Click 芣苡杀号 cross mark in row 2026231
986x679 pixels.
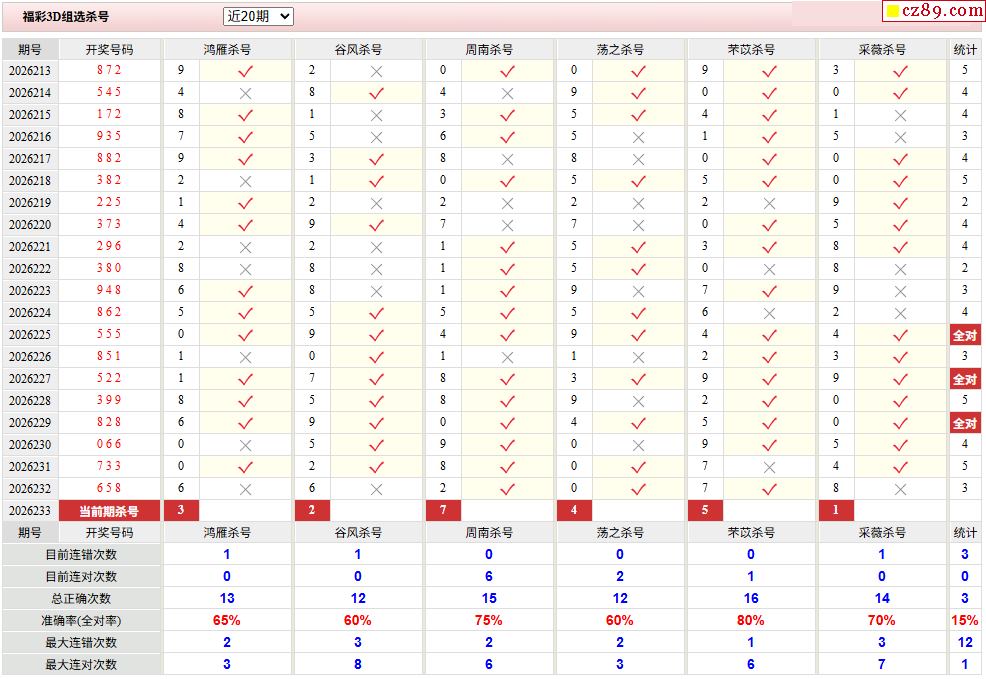point(768,468)
